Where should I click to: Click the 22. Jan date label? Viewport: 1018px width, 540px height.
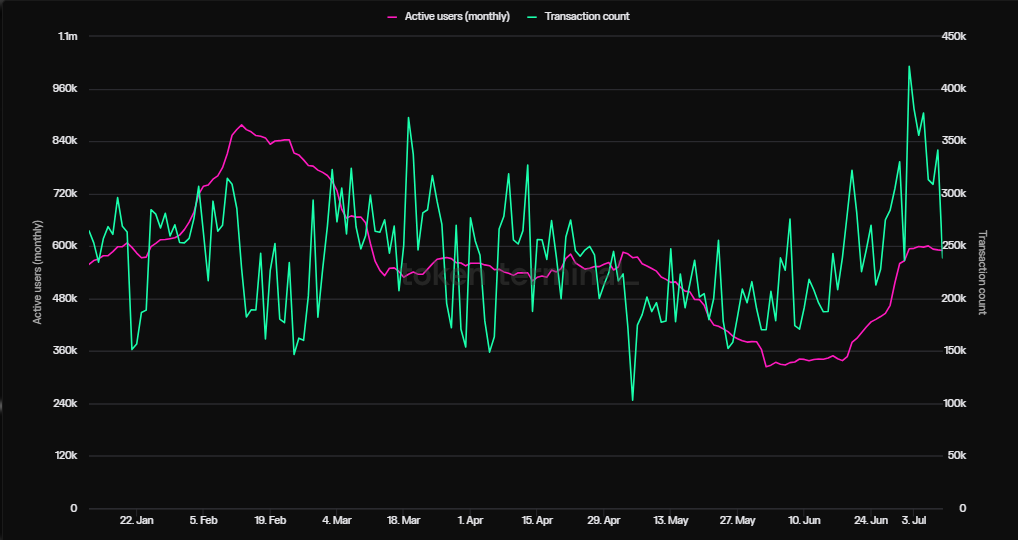137,521
